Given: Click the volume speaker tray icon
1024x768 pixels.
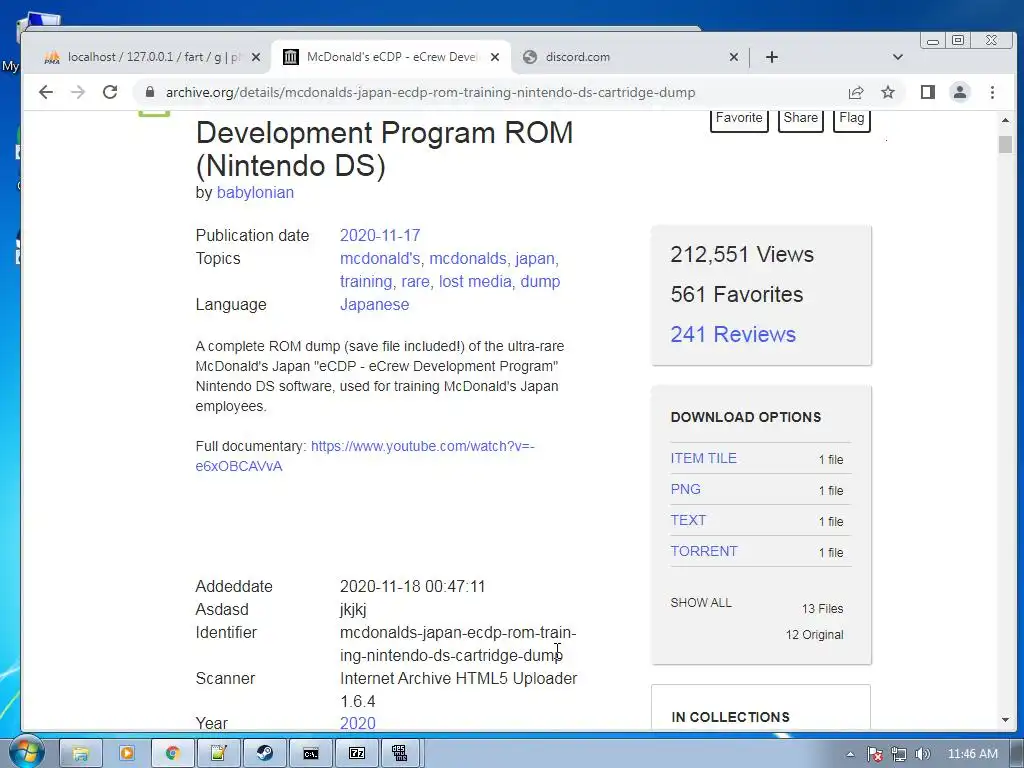Looking at the screenshot, I should (922, 754).
